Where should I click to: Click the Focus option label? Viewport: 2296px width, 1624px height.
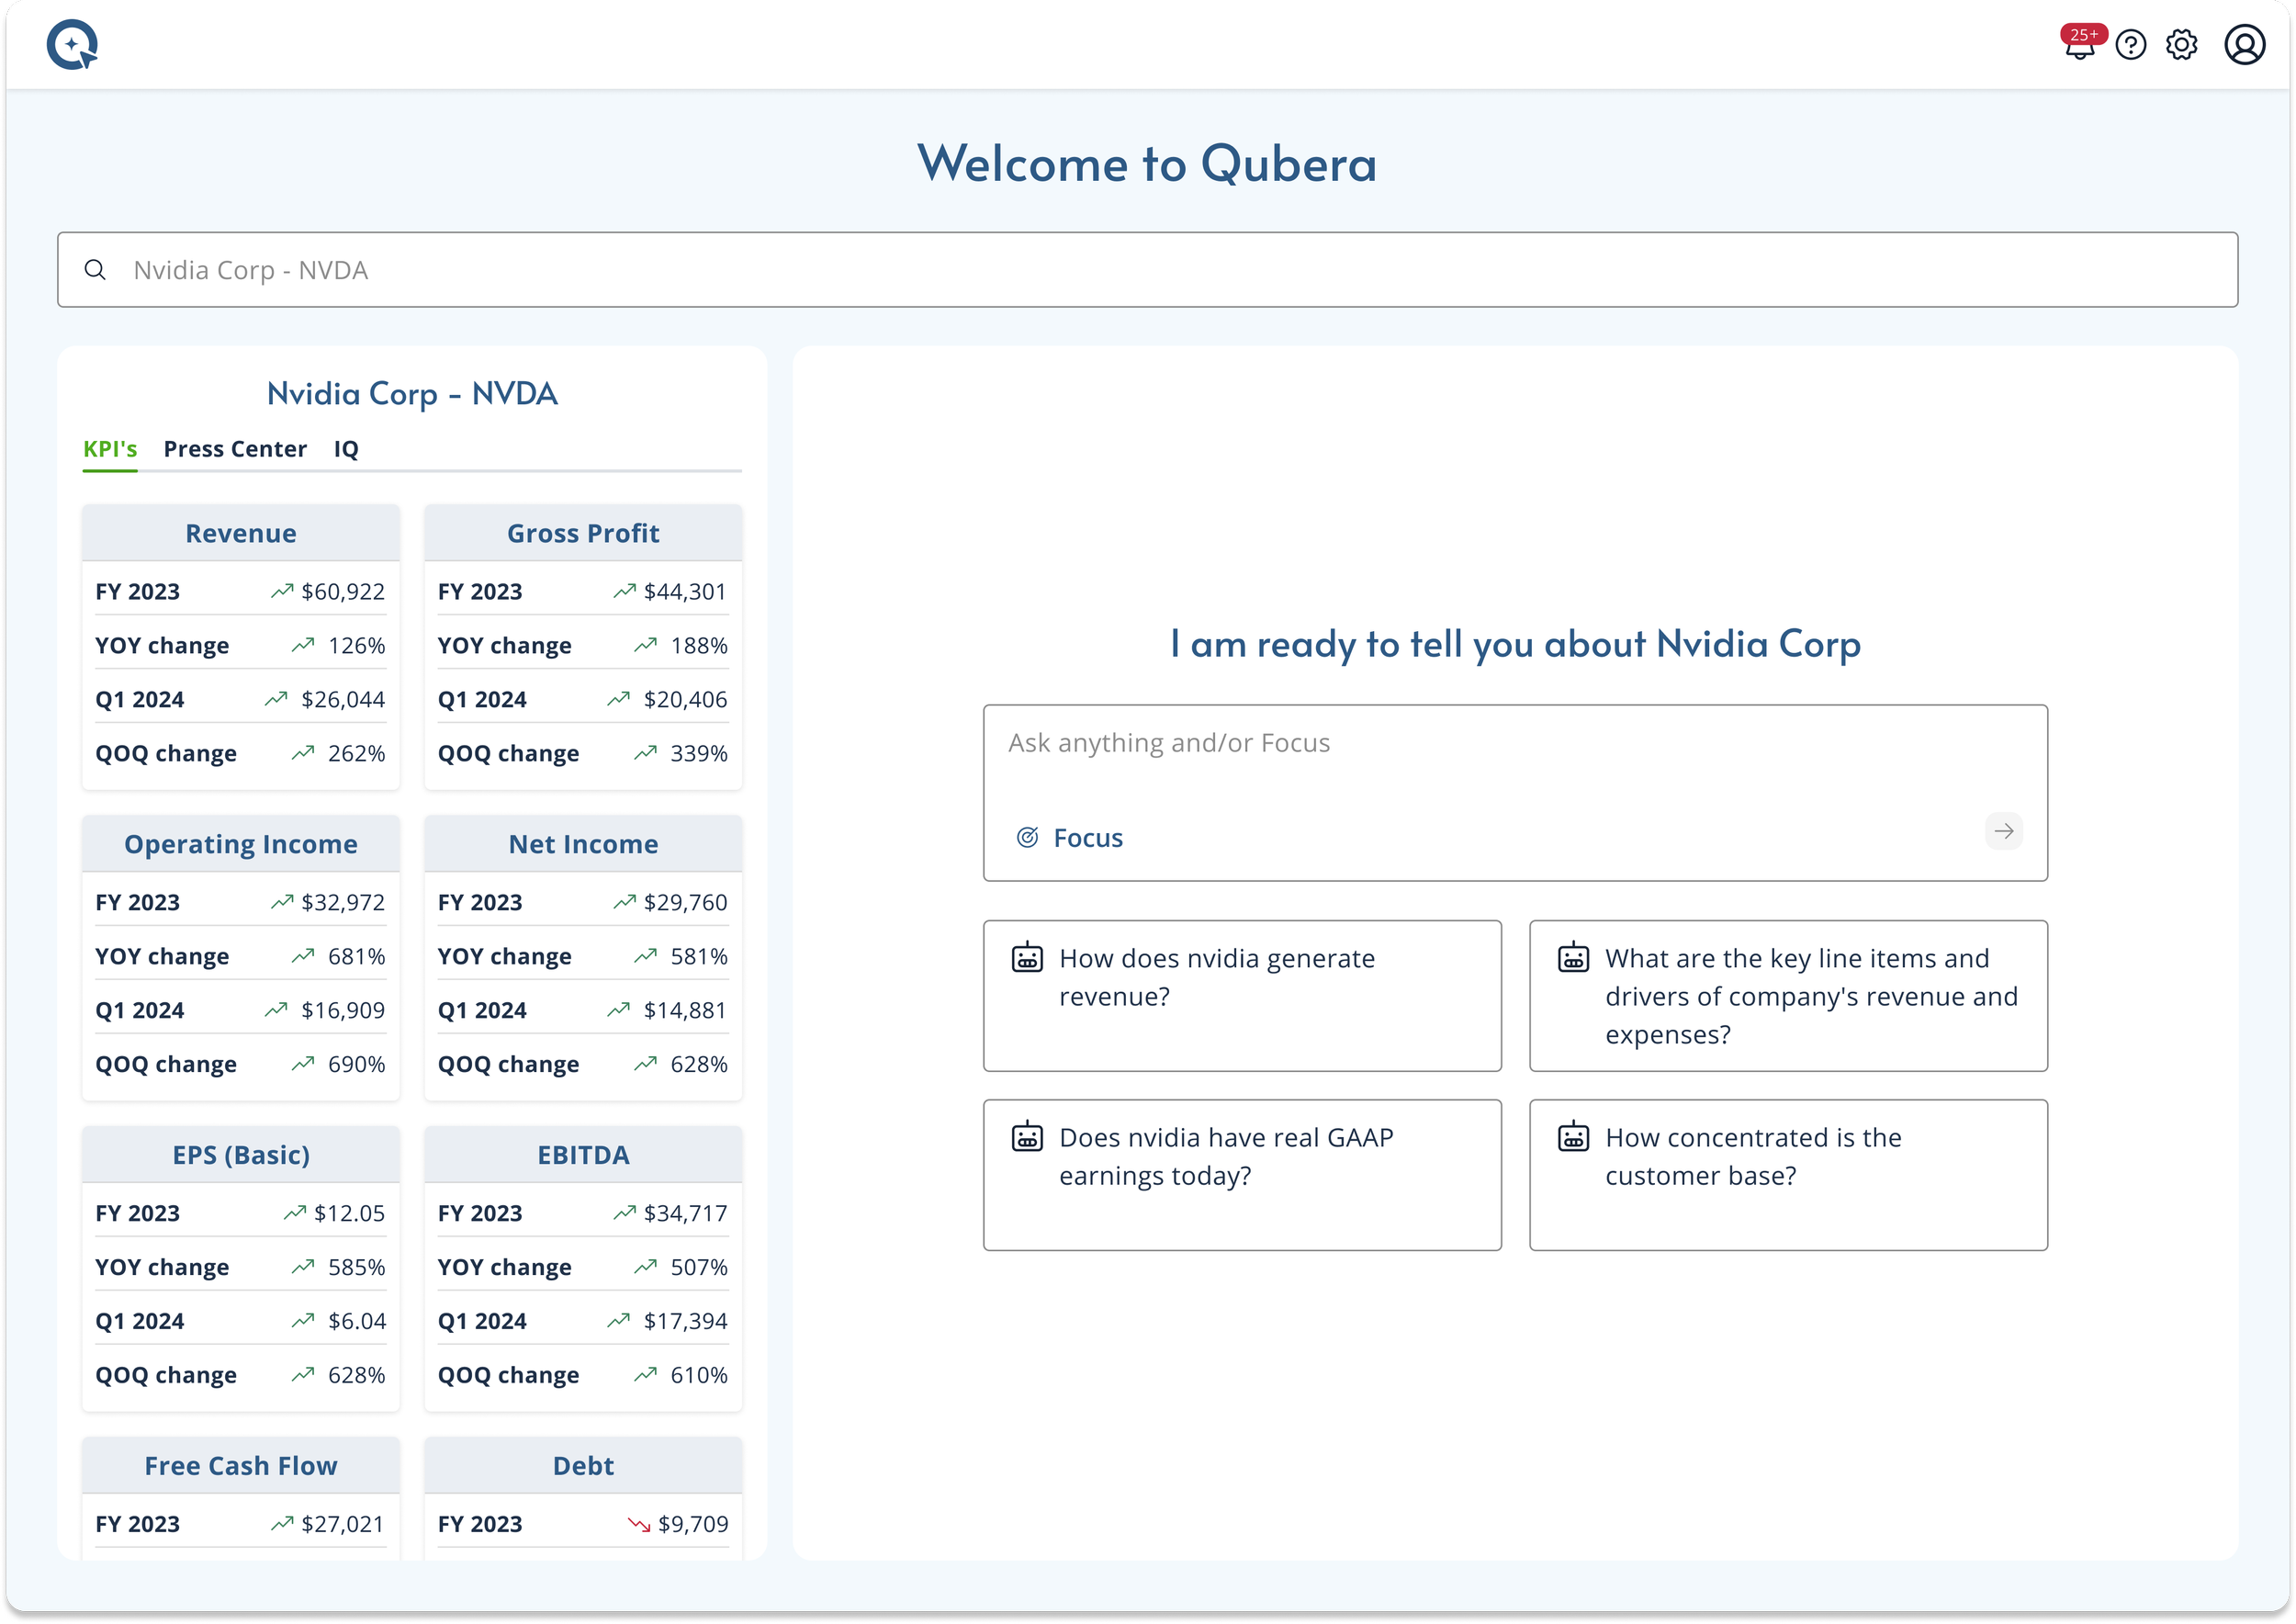1088,838
